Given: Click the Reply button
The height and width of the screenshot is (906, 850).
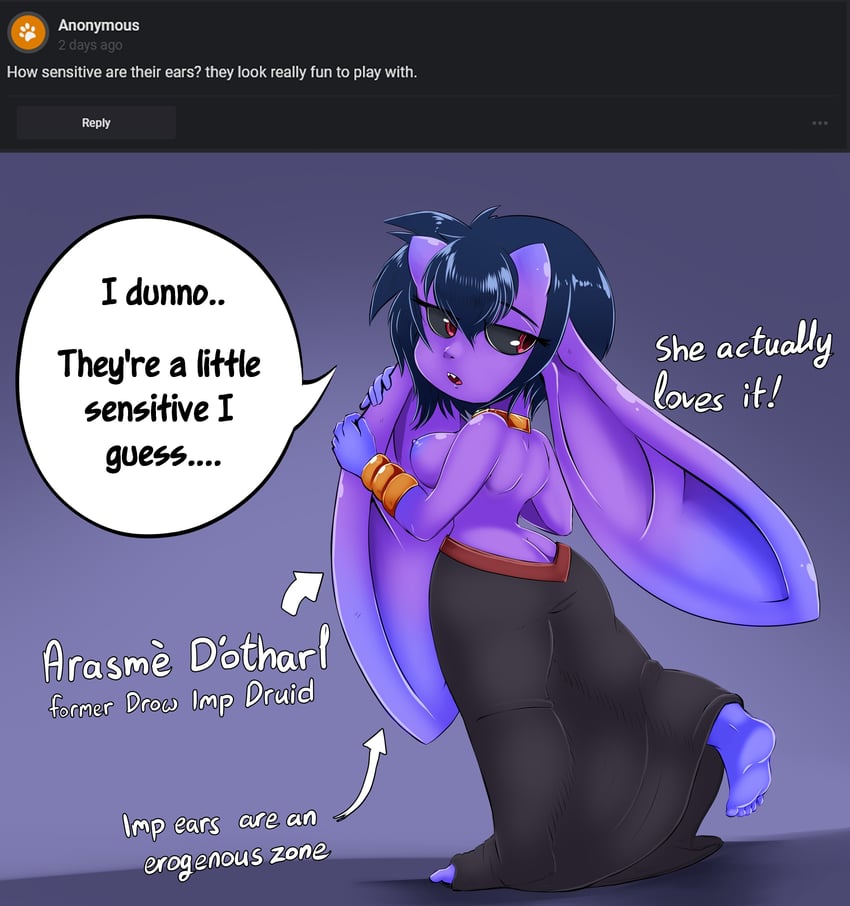Looking at the screenshot, I should (96, 122).
